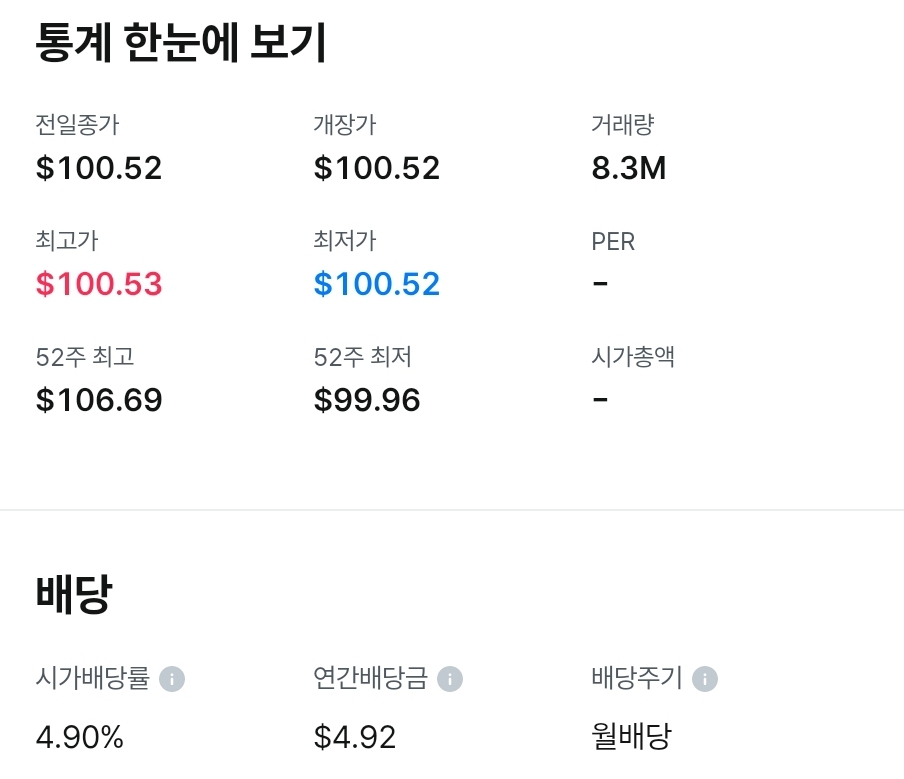Click the PER label
The image size is (904, 779).
pyautogui.click(x=613, y=241)
